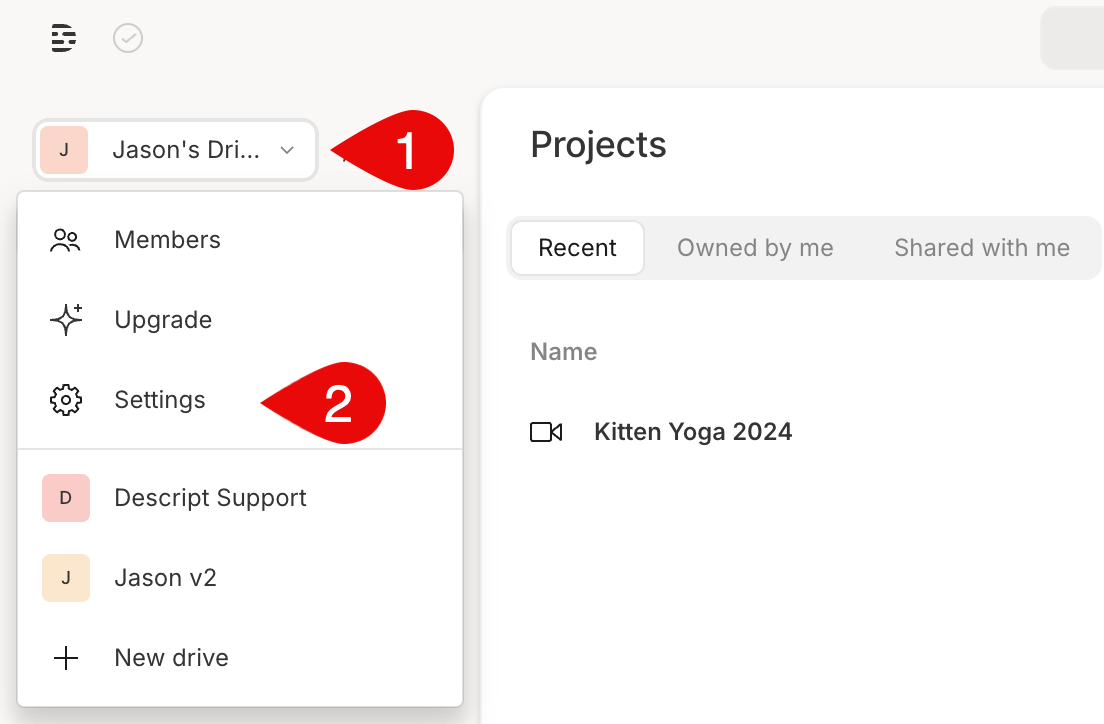Open Members from the menu
The image size is (1104, 724).
240,240
